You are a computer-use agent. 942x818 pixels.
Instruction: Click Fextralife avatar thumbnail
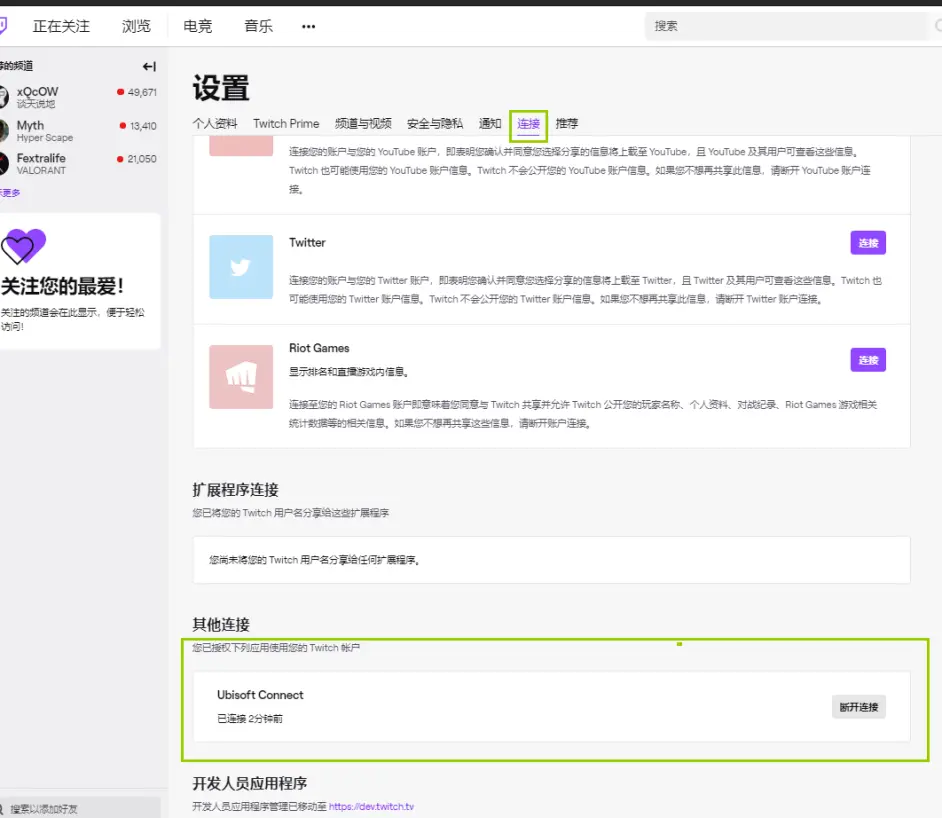4,163
